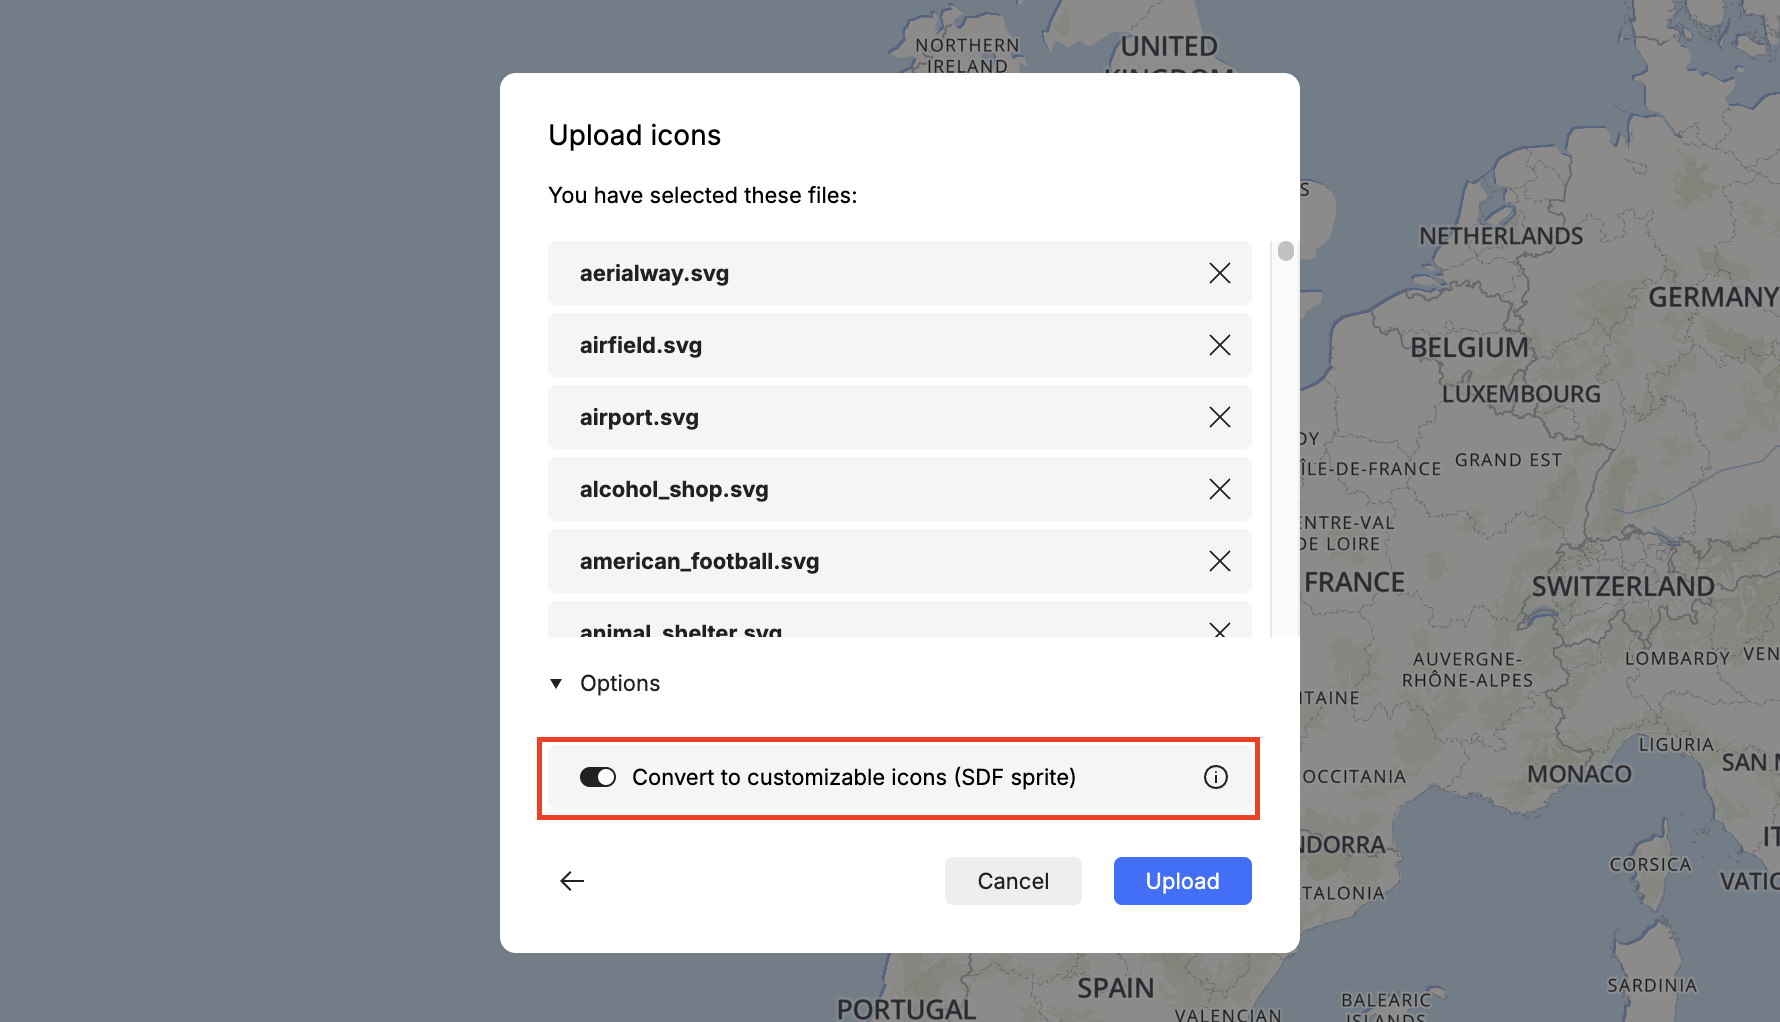Viewport: 1780px width, 1022px height.
Task: Remove the partially visible animal_shelter.svg file
Action: pyautogui.click(x=1219, y=629)
